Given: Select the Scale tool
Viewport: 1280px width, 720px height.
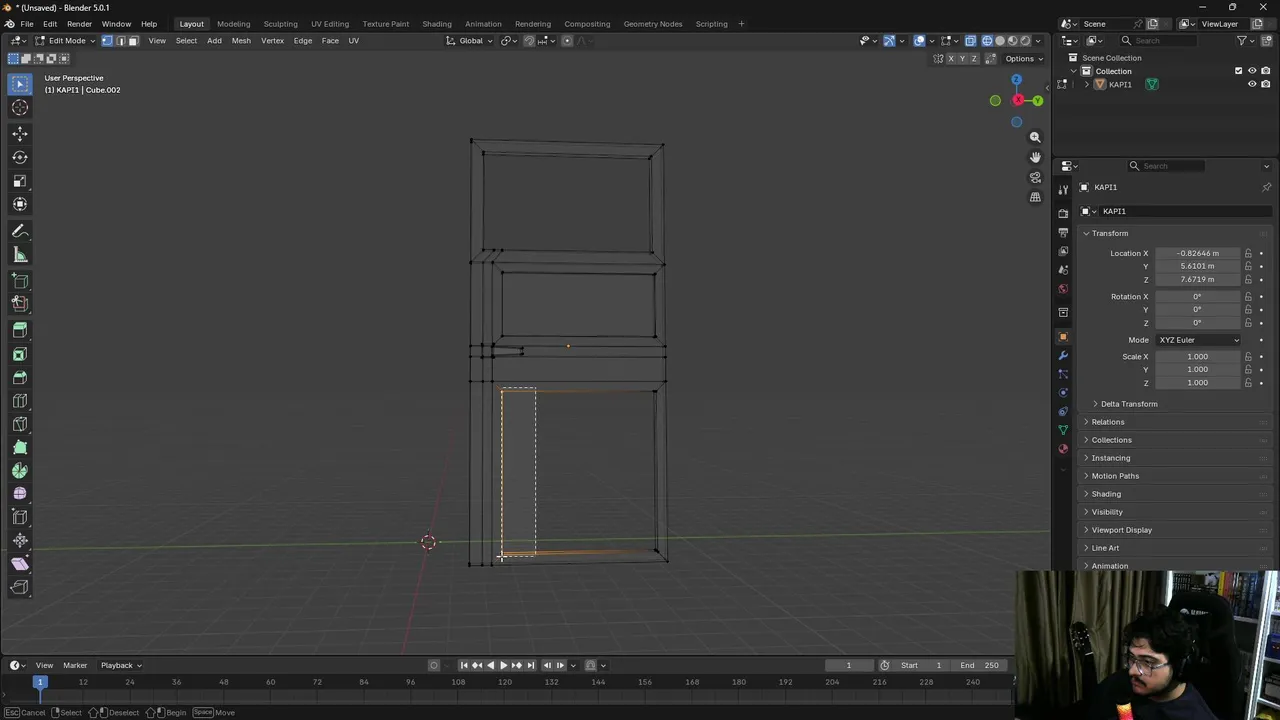Looking at the screenshot, I should pyautogui.click(x=20, y=181).
